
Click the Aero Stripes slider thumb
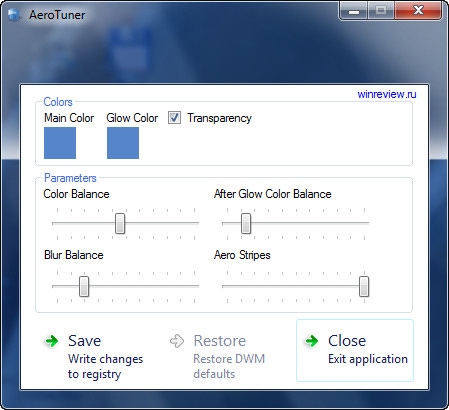364,286
